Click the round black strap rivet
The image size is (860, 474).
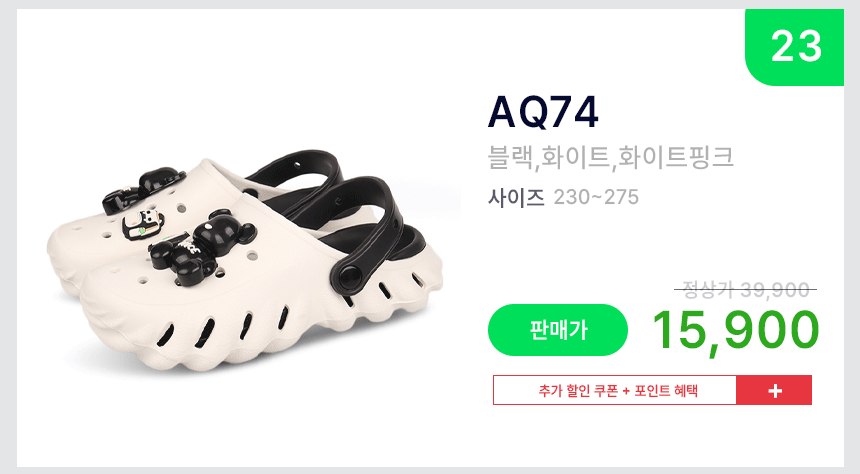pyautogui.click(x=350, y=275)
